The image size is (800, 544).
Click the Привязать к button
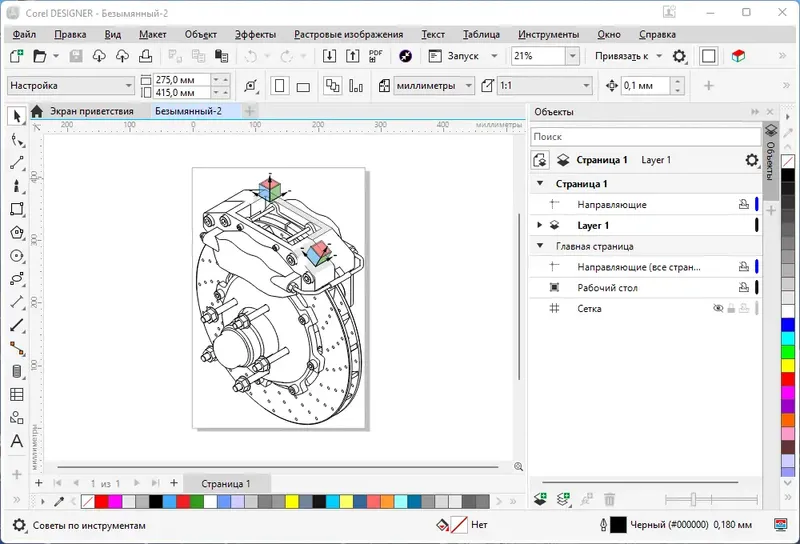[x=622, y=57]
